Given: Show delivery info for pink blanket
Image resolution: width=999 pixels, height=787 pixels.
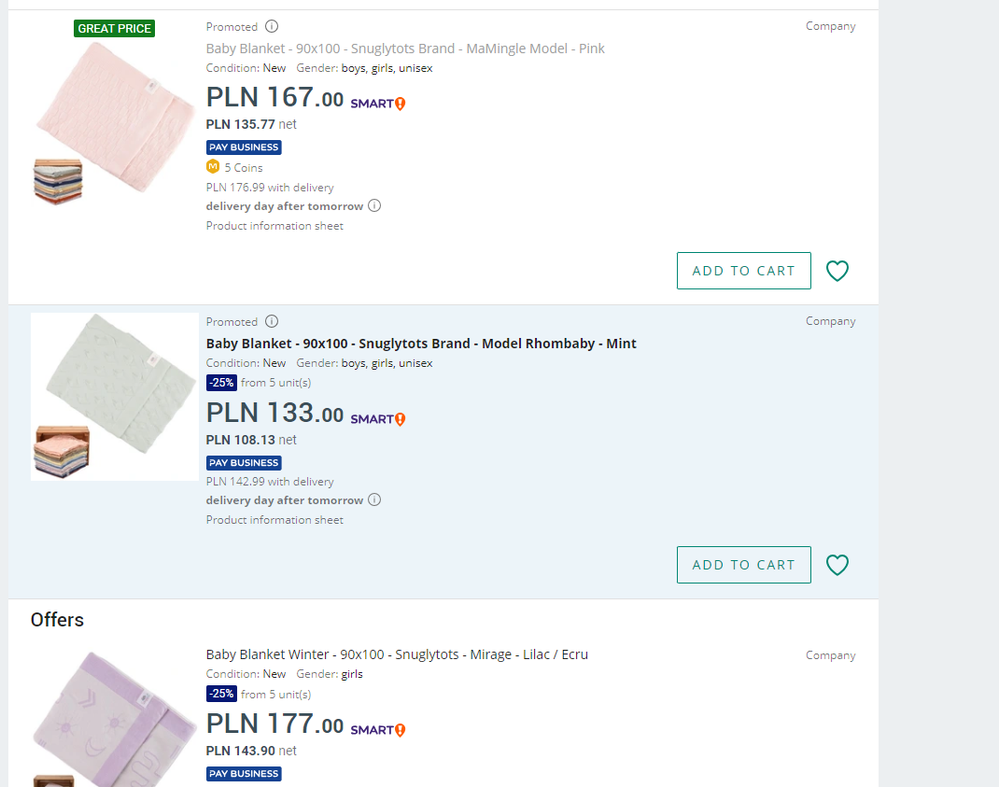Looking at the screenshot, I should (x=374, y=206).
